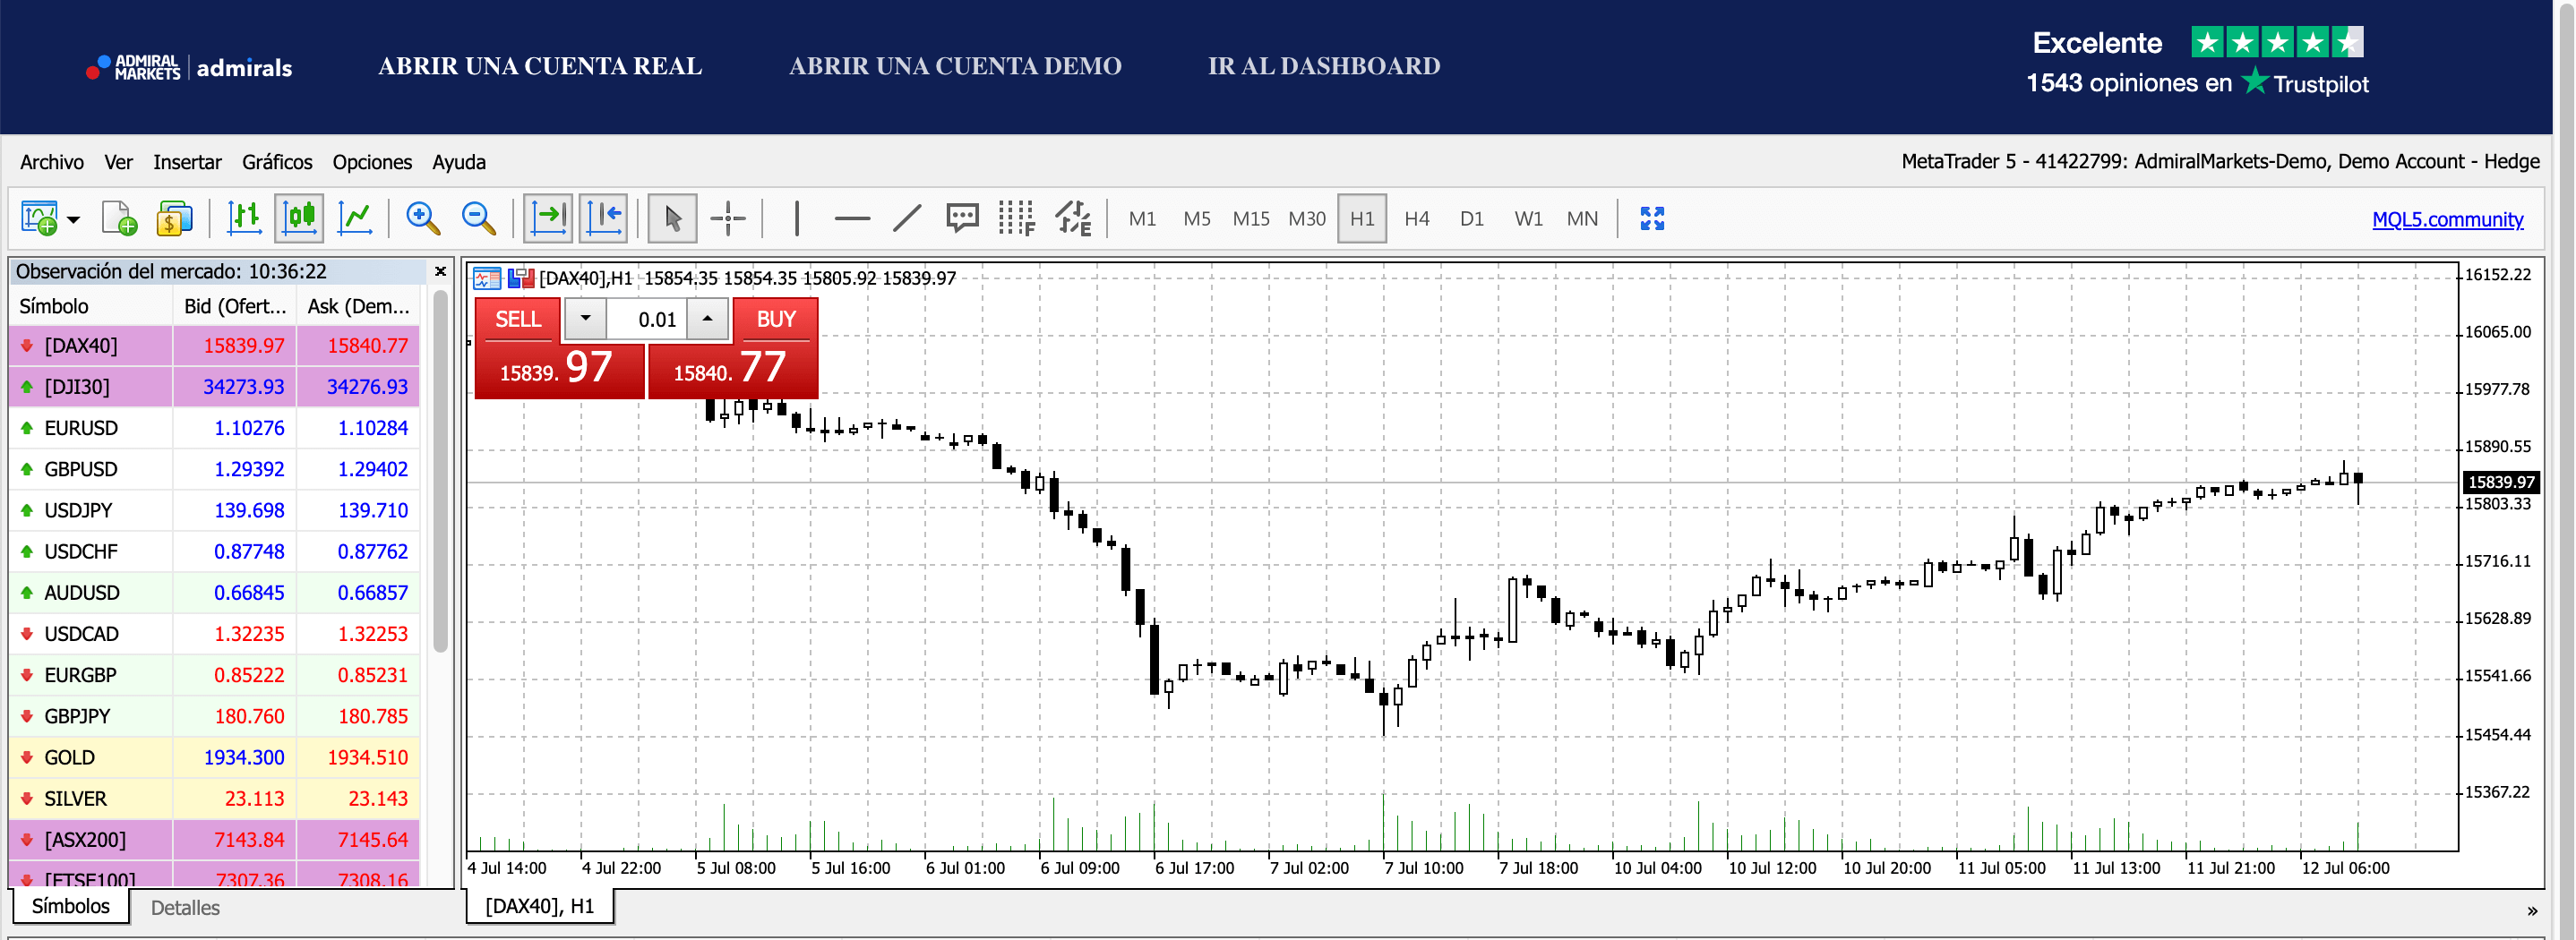Open the objects list icon

[x=1073, y=218]
